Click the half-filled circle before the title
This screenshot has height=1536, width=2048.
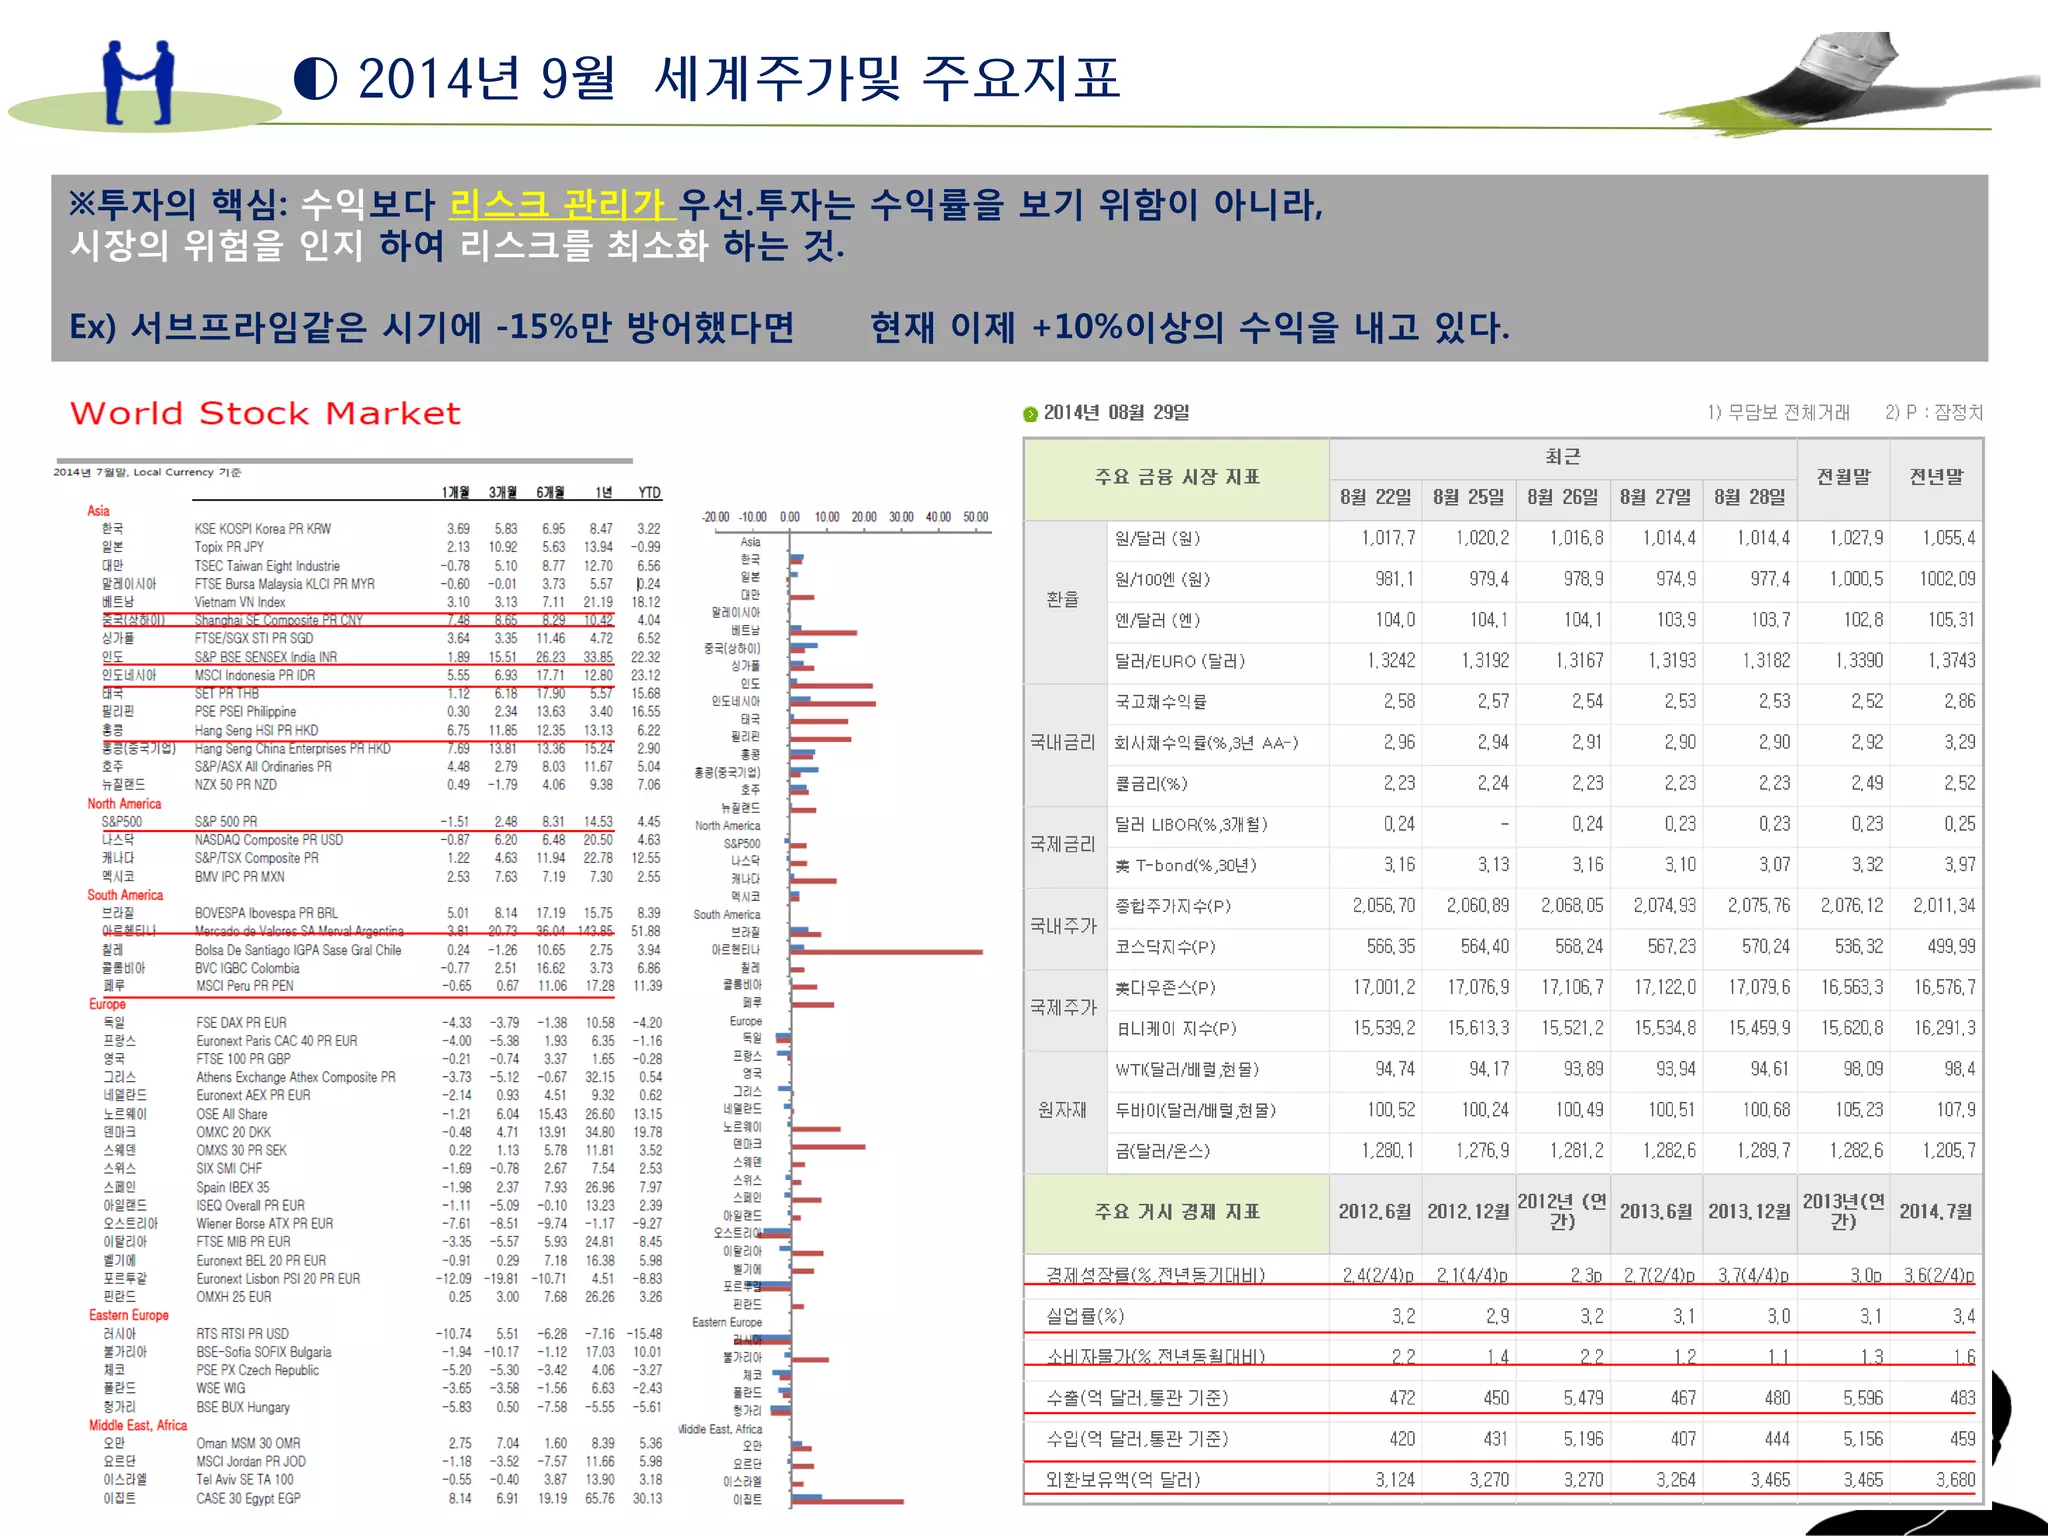coord(316,79)
